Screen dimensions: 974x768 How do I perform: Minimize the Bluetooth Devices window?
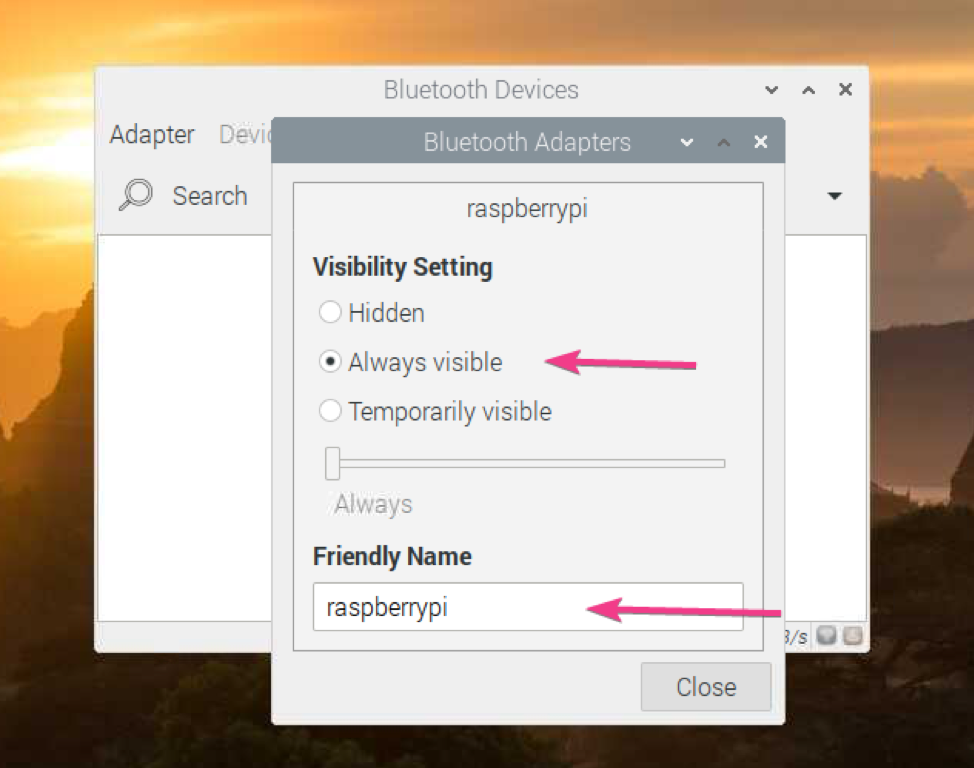[x=771, y=90]
